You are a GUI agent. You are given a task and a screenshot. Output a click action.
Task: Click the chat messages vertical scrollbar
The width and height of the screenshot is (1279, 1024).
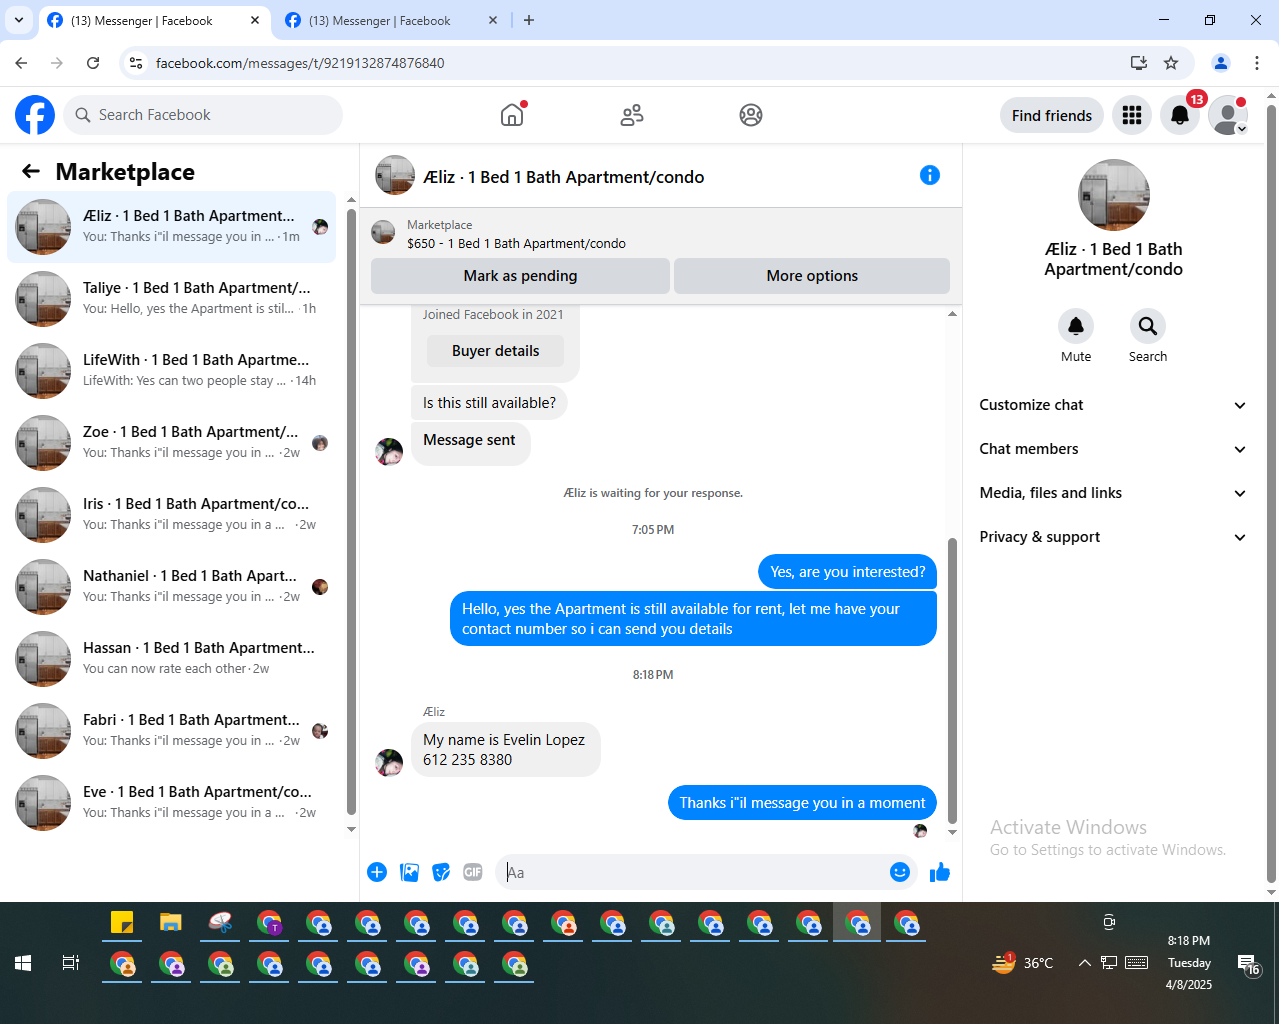point(952,680)
